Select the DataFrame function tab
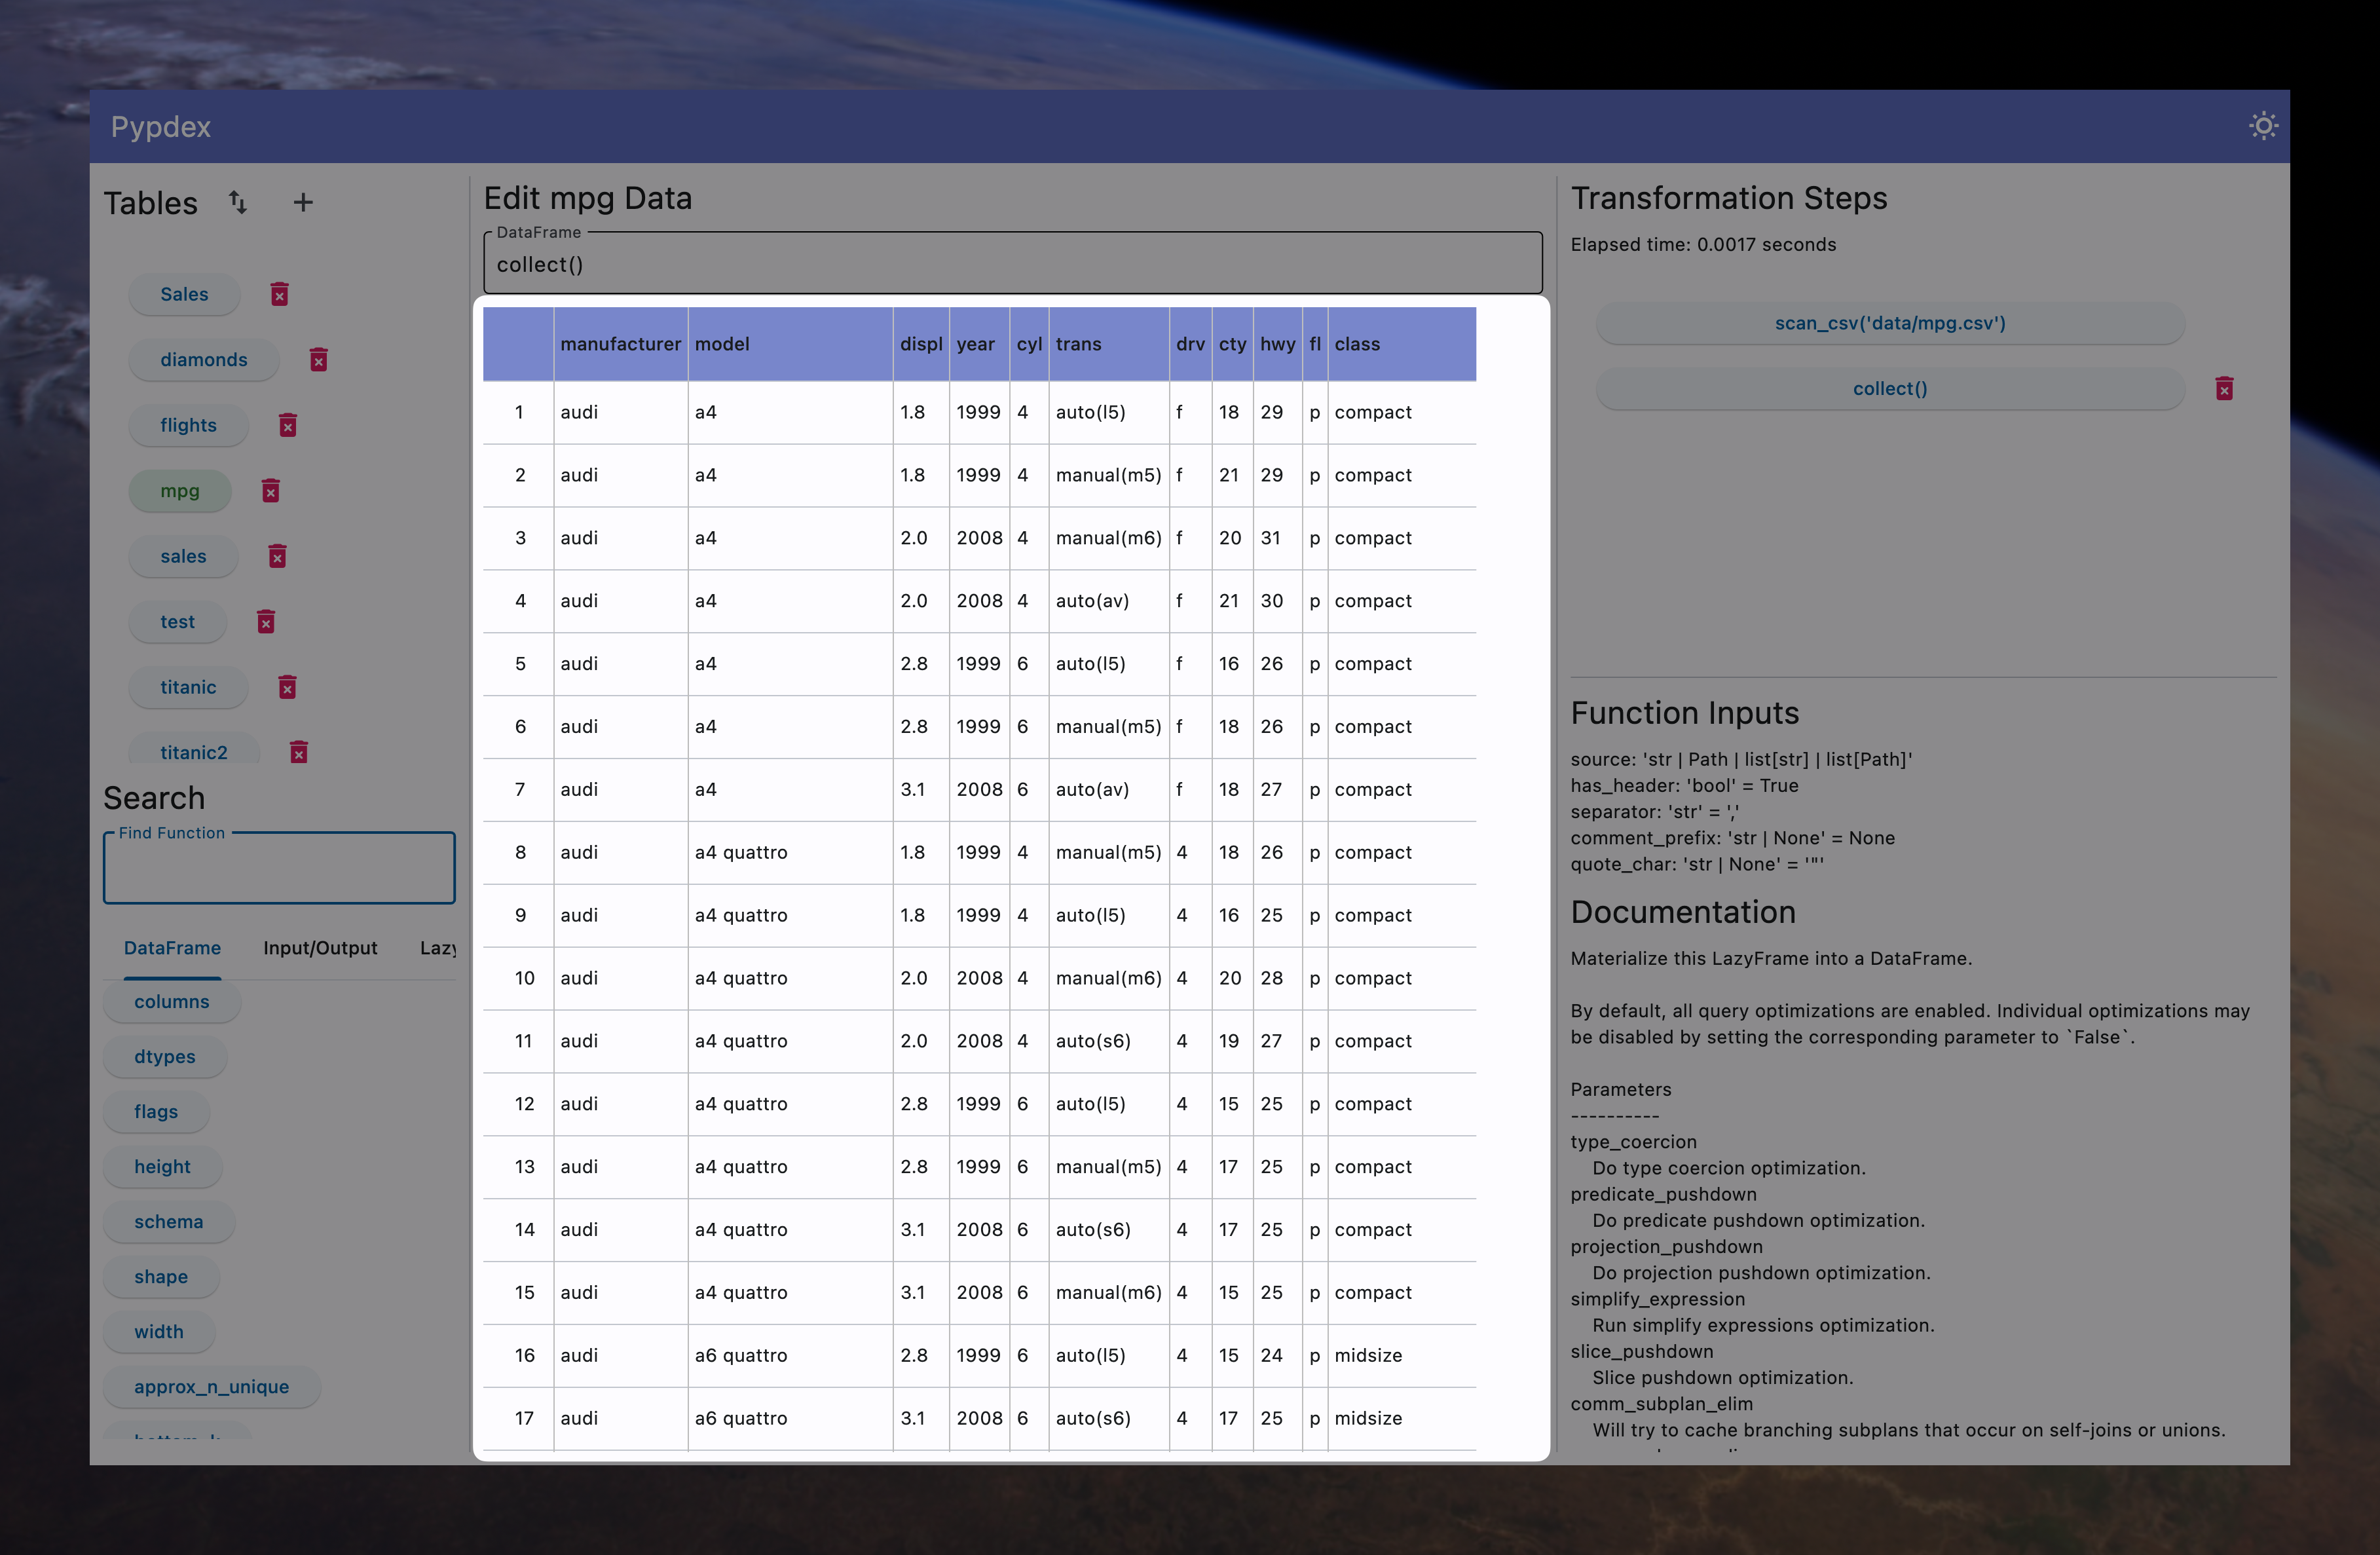Screen dimensions: 2380x1555 click(172, 948)
